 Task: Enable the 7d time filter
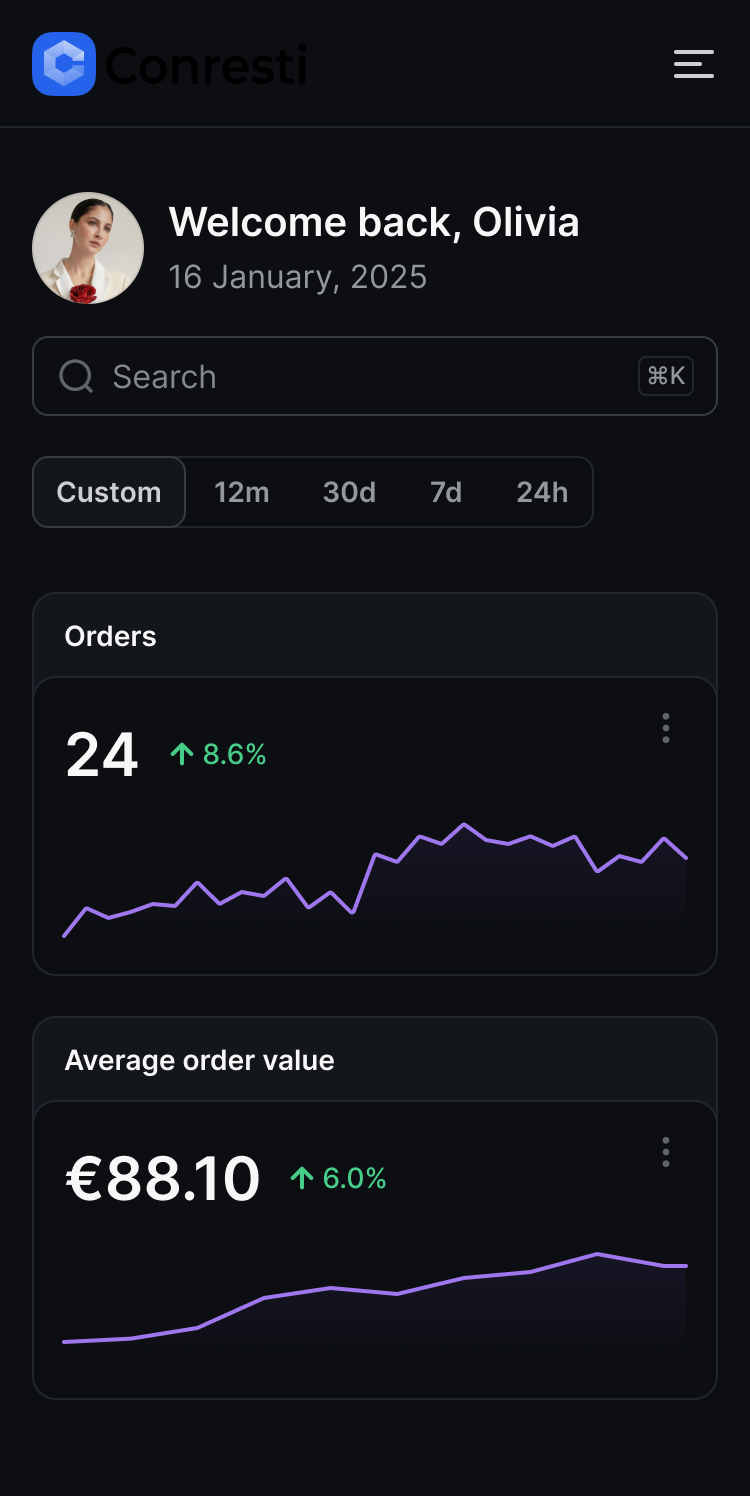[445, 492]
